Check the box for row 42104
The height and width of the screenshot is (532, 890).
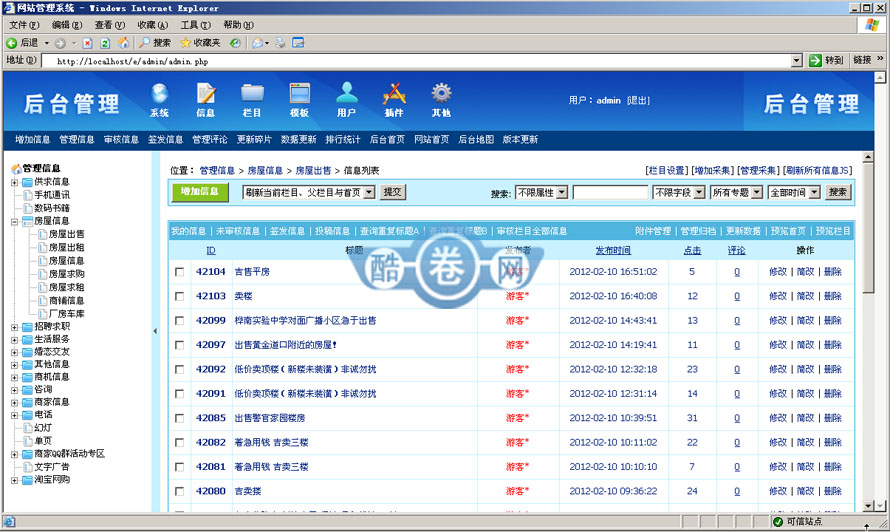point(179,272)
